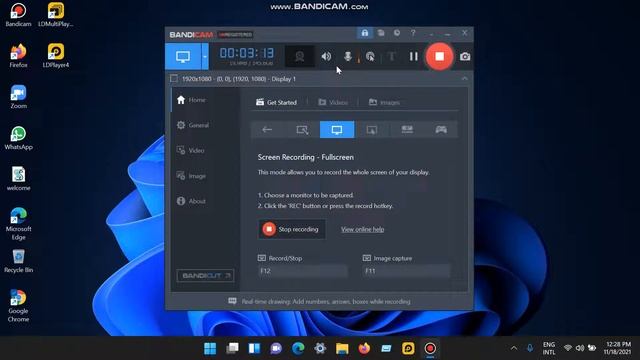
Task: Click the Real-time drawing tip at bottom
Action: click(320, 302)
